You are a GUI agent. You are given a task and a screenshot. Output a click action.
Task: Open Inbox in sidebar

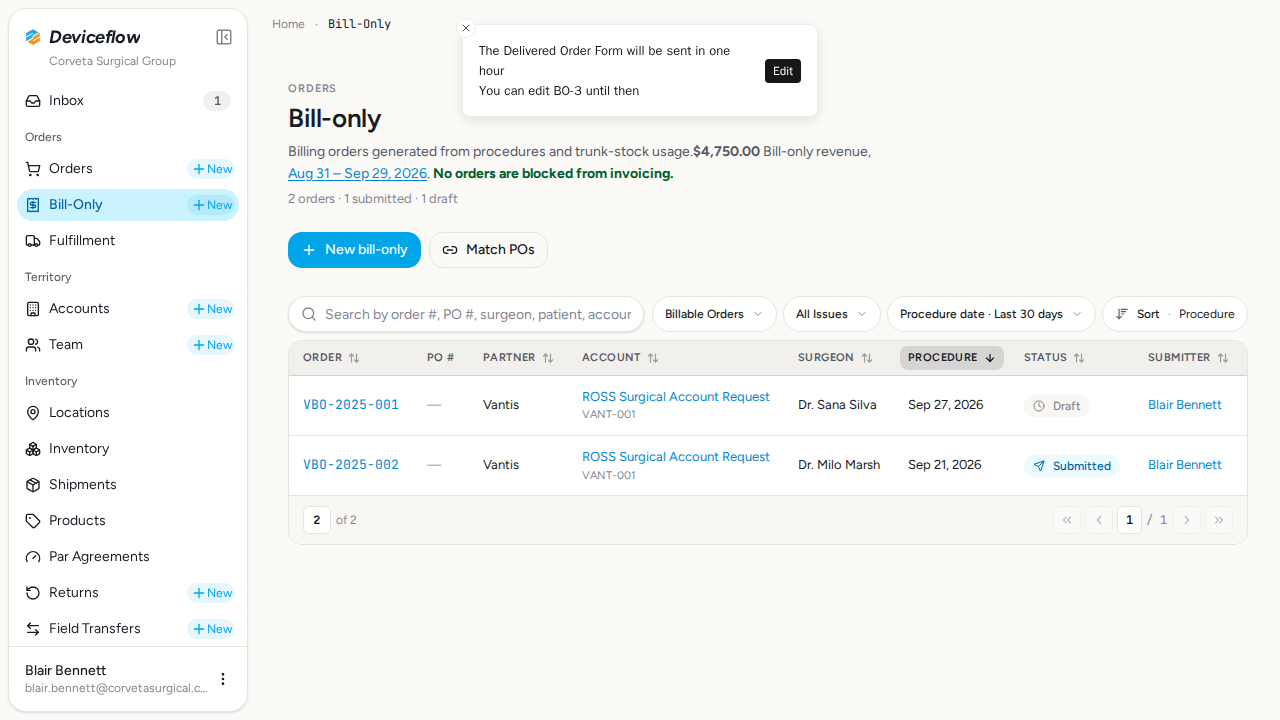pos(128,101)
